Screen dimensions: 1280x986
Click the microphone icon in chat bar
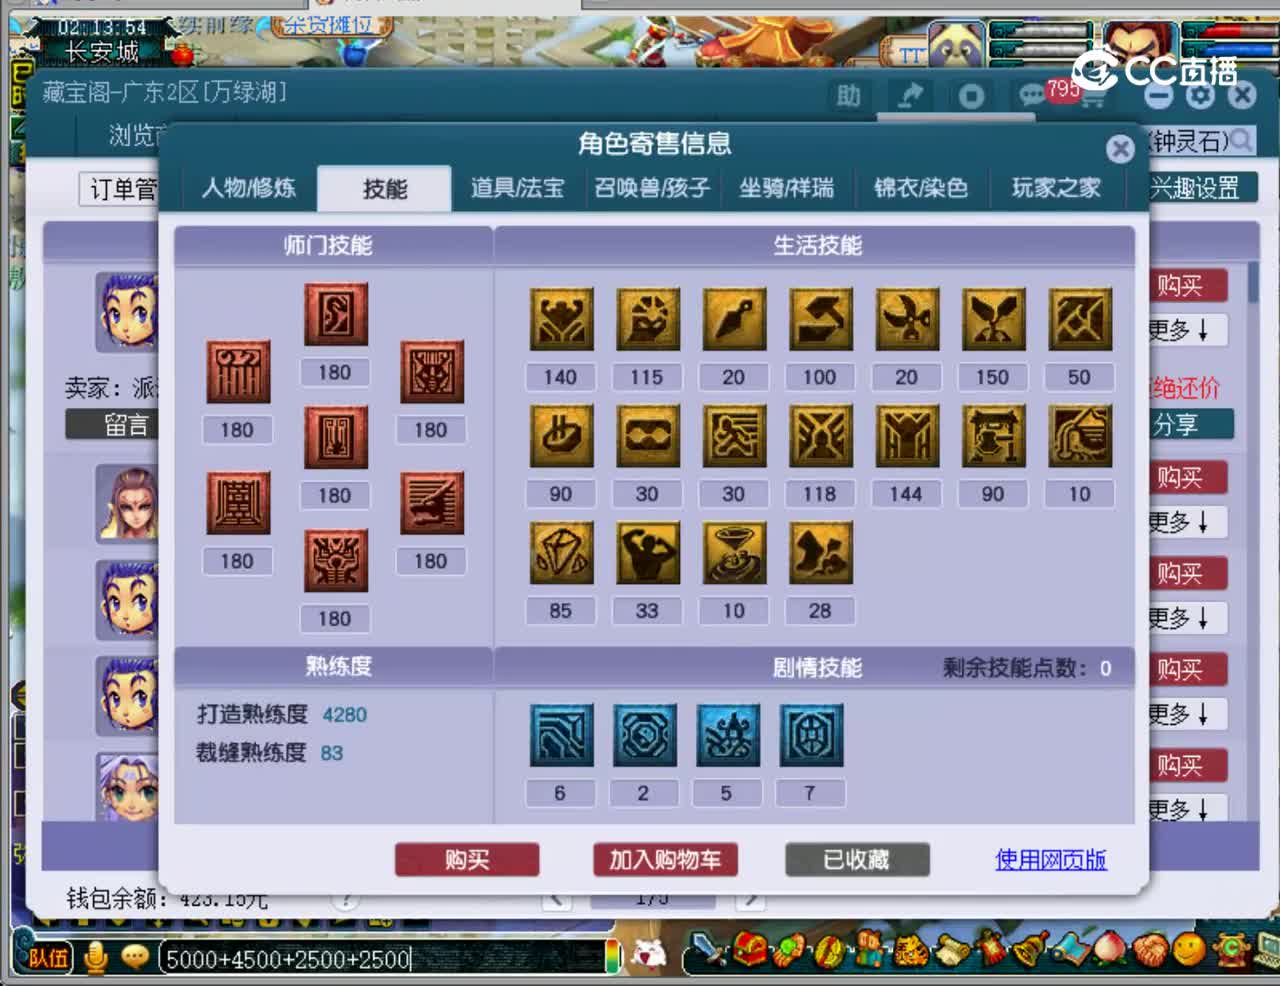tap(96, 957)
